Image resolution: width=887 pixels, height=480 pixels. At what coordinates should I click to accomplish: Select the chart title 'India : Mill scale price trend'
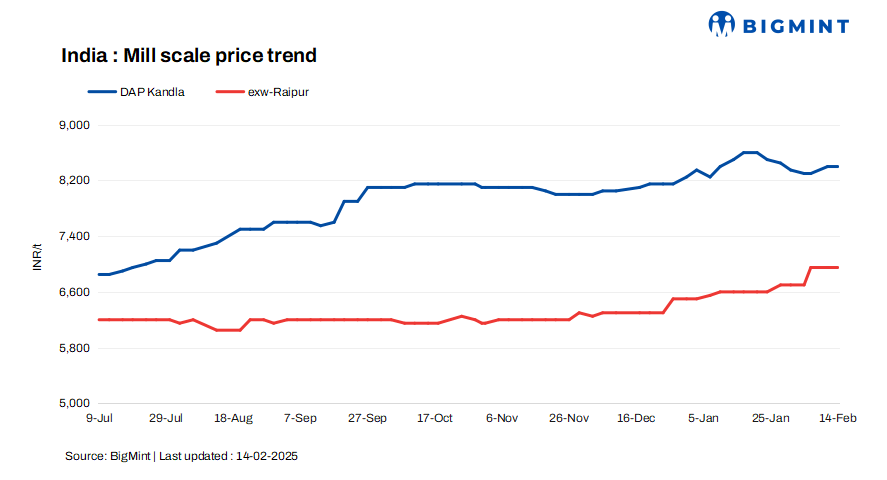[189, 55]
